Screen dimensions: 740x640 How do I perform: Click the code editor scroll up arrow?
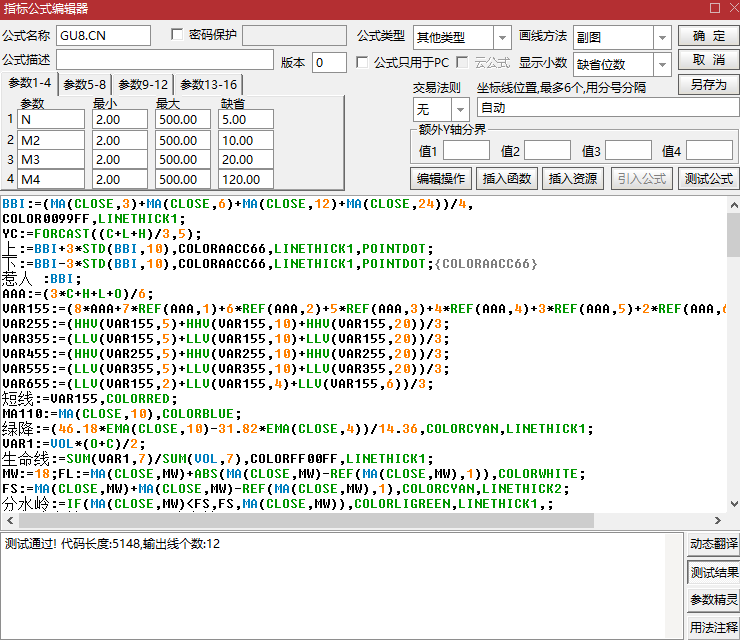734,205
